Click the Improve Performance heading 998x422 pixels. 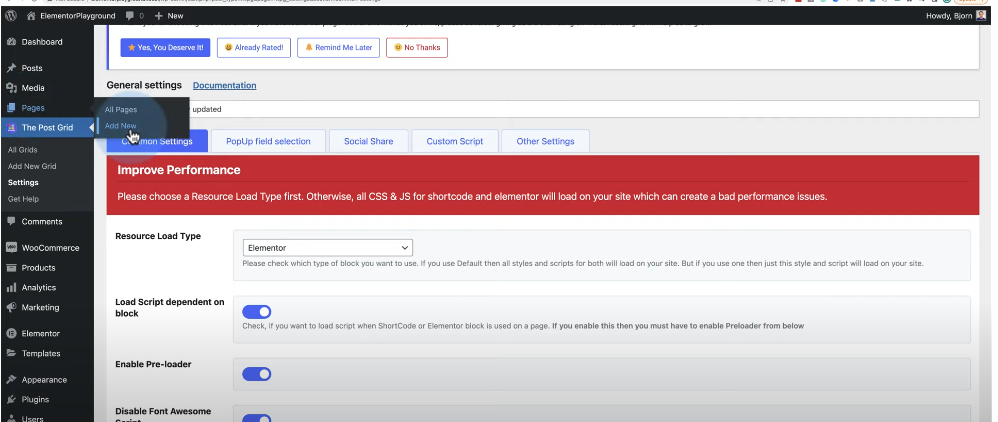[179, 170]
